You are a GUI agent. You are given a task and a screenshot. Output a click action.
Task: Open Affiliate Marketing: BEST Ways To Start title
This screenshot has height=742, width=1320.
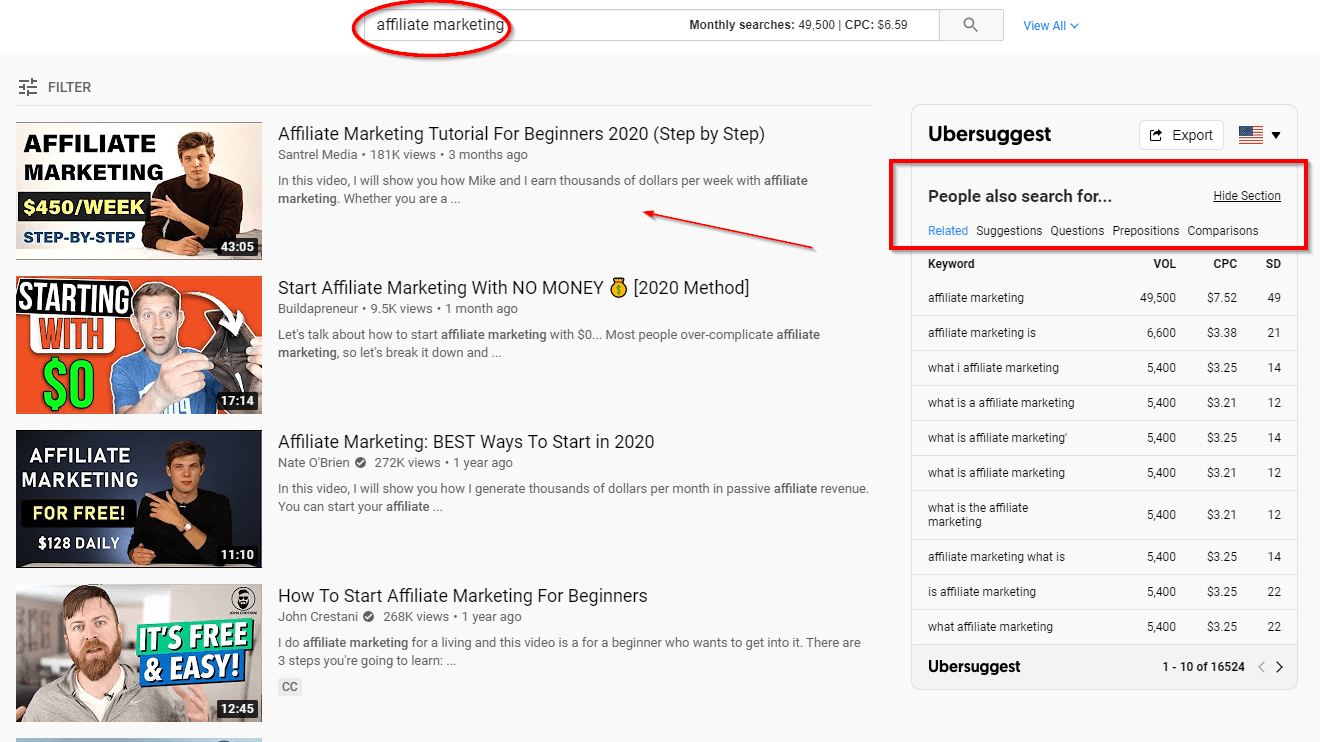466,442
